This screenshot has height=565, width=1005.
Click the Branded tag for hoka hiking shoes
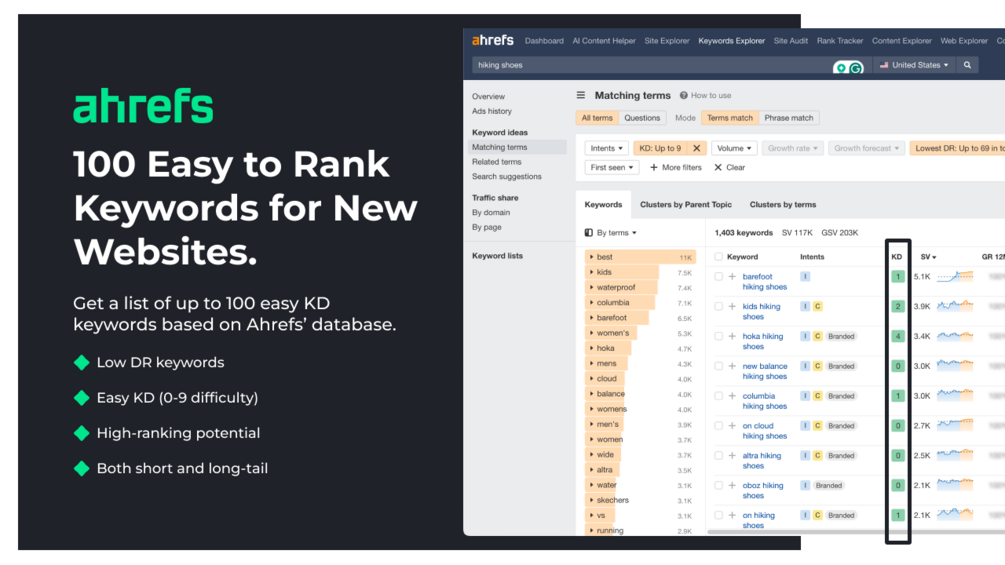841,336
